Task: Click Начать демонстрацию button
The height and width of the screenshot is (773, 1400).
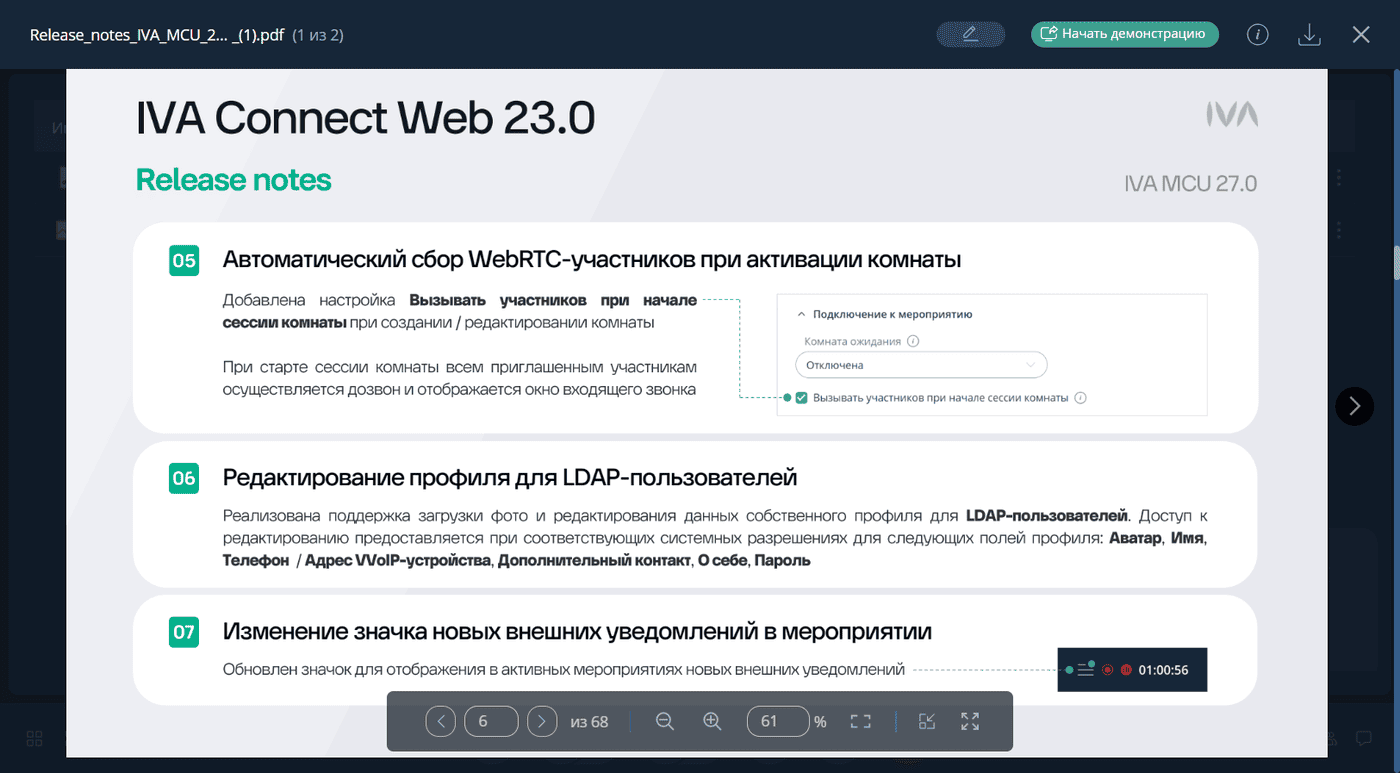Action: [x=1125, y=34]
